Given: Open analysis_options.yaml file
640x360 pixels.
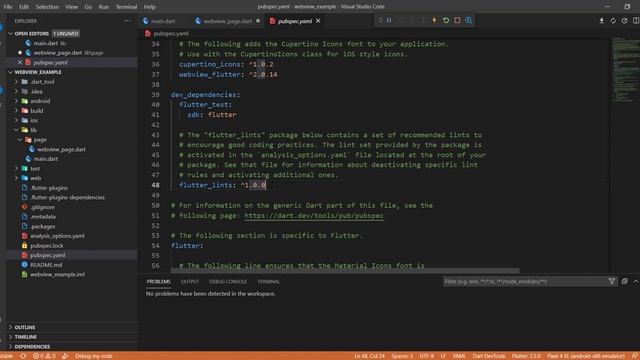Looking at the screenshot, I should click(x=57, y=236).
